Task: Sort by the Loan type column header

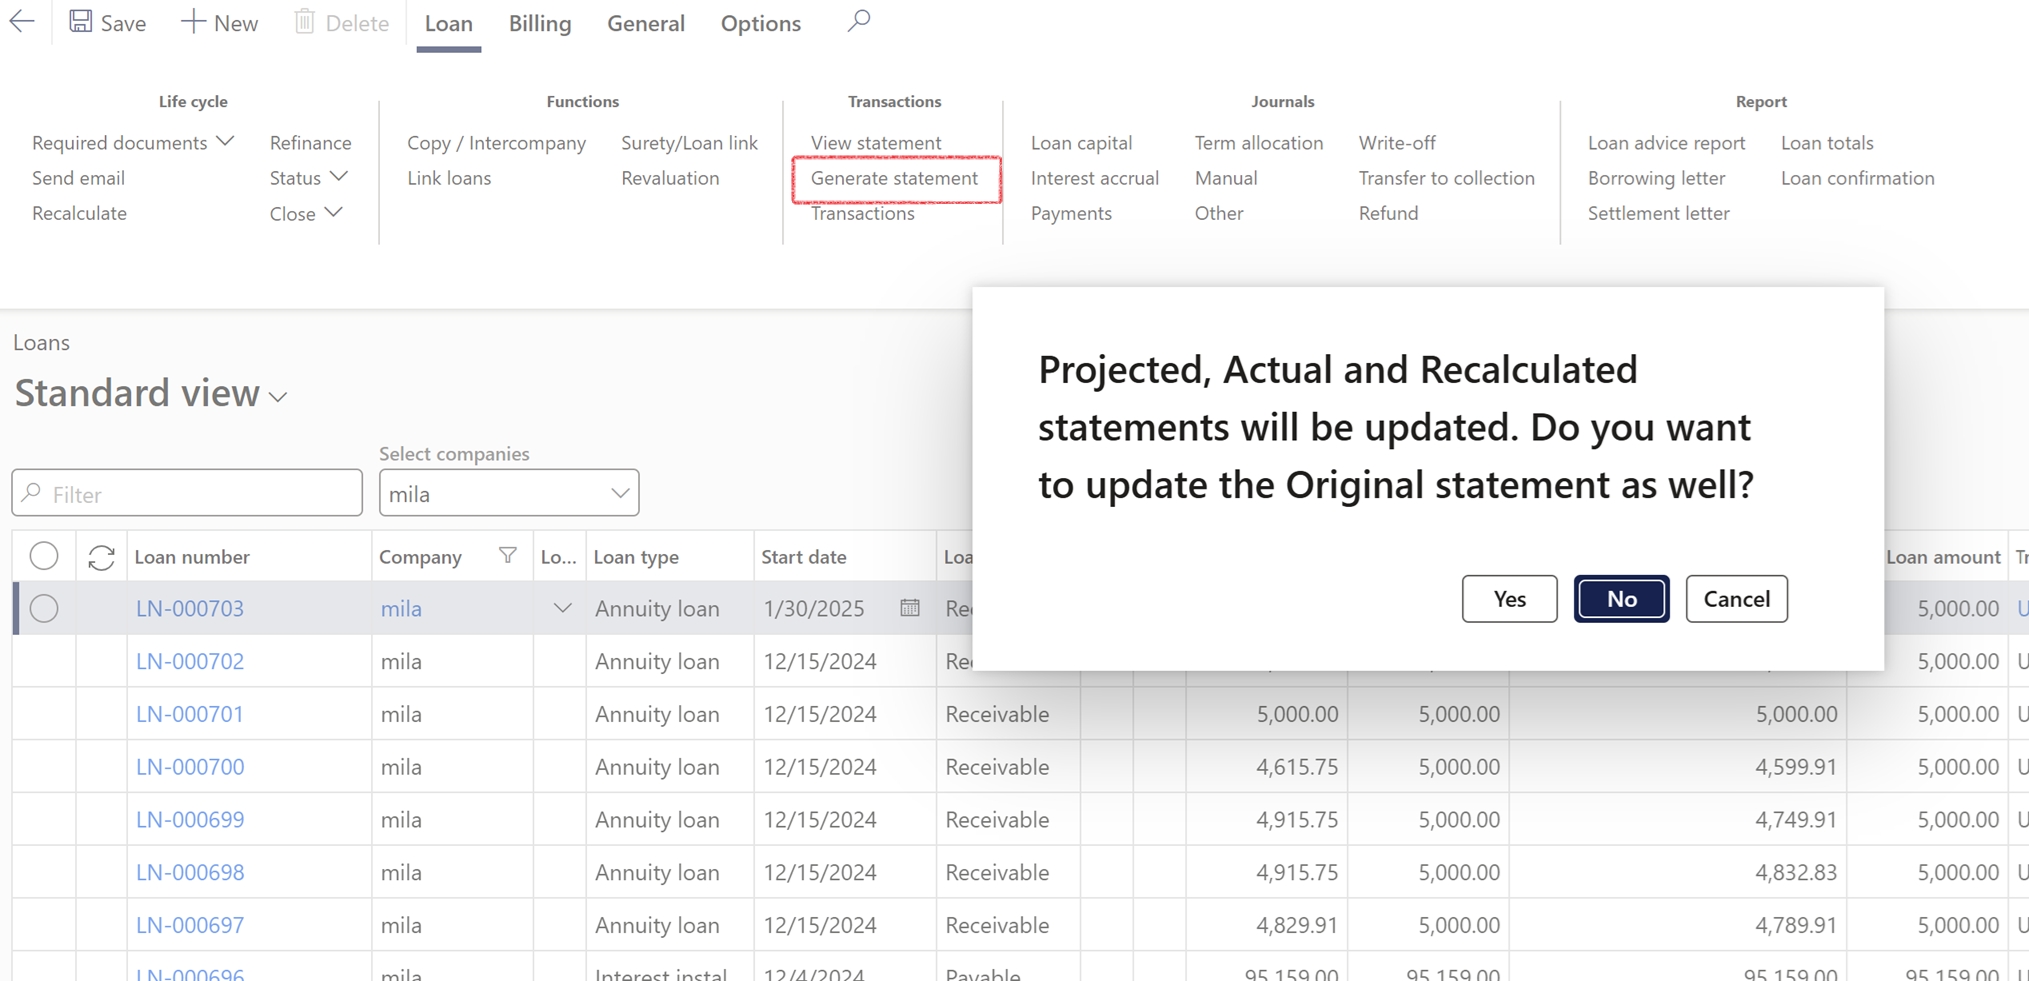Action: click(636, 557)
